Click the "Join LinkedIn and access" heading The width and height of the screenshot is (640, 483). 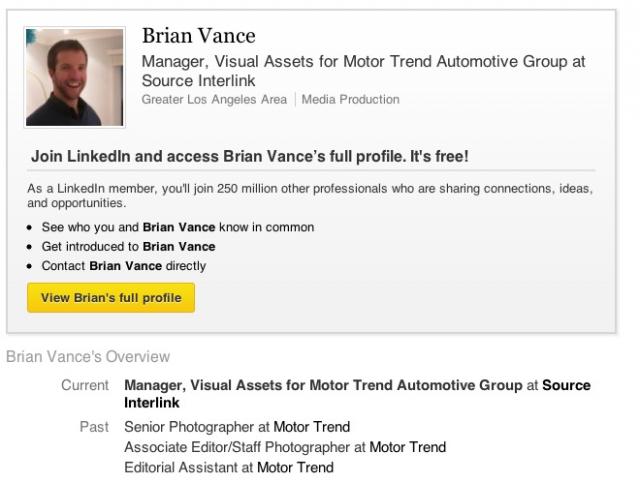(249, 157)
